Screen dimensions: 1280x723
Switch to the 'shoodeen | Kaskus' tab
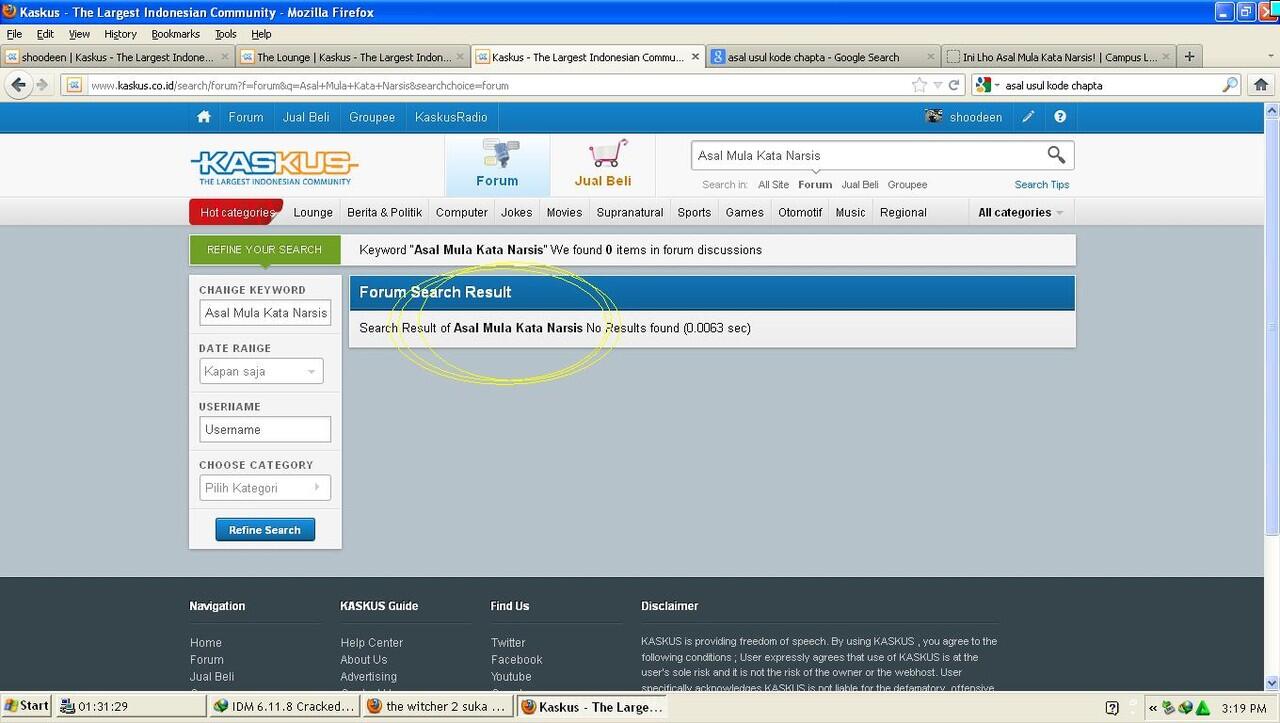[x=118, y=57]
